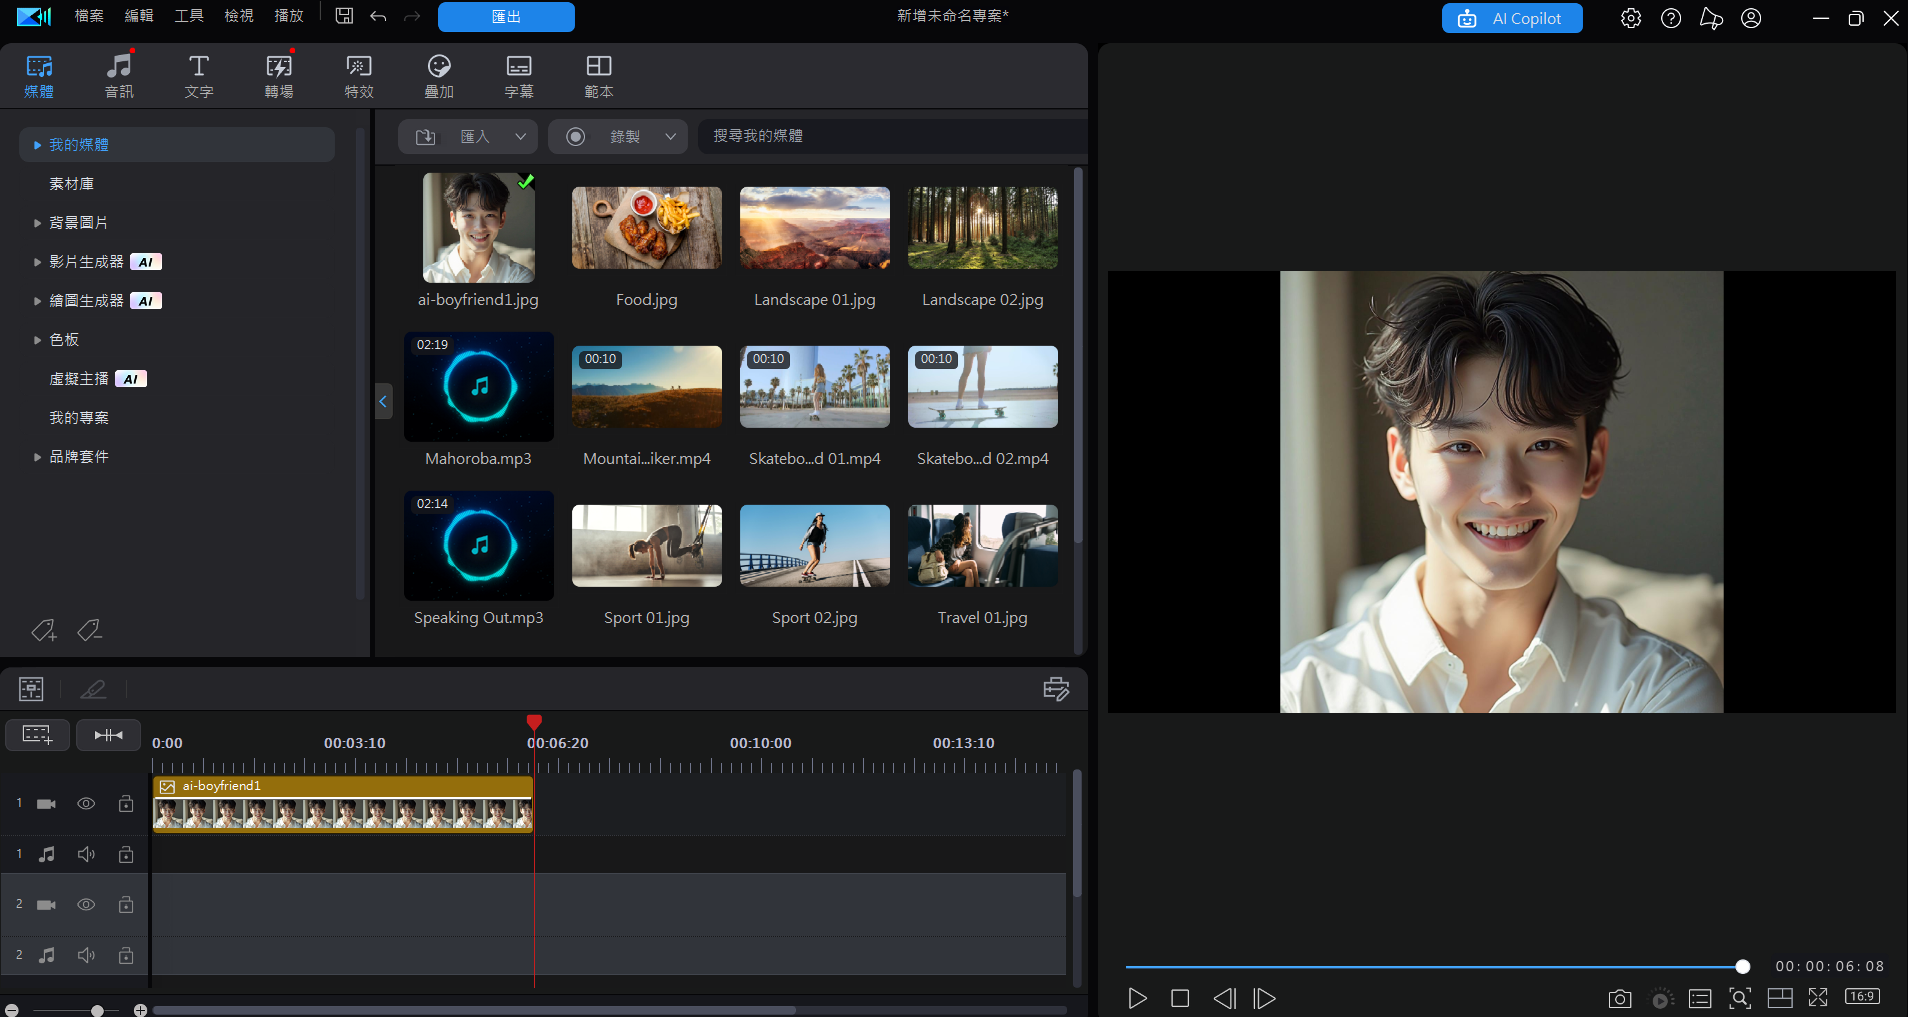Open the 疊加 overlay room
The width and height of the screenshot is (1908, 1017).
click(439, 76)
